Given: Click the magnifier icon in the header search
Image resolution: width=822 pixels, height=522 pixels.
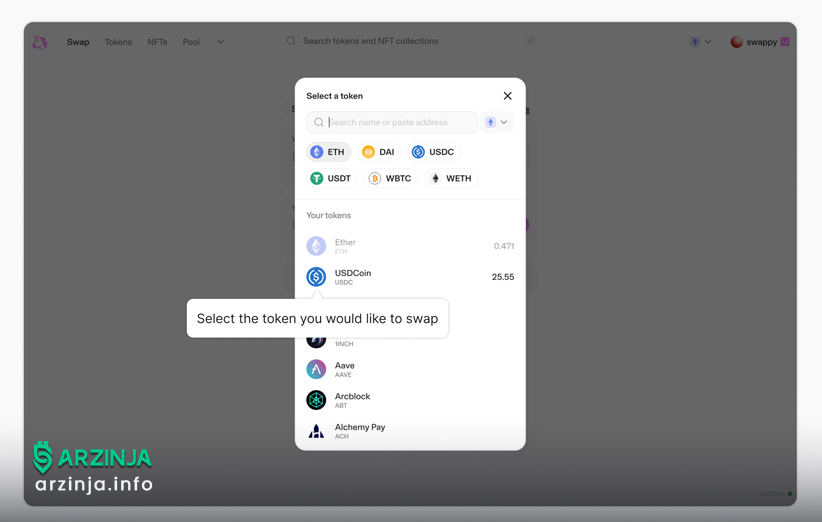Looking at the screenshot, I should (291, 41).
